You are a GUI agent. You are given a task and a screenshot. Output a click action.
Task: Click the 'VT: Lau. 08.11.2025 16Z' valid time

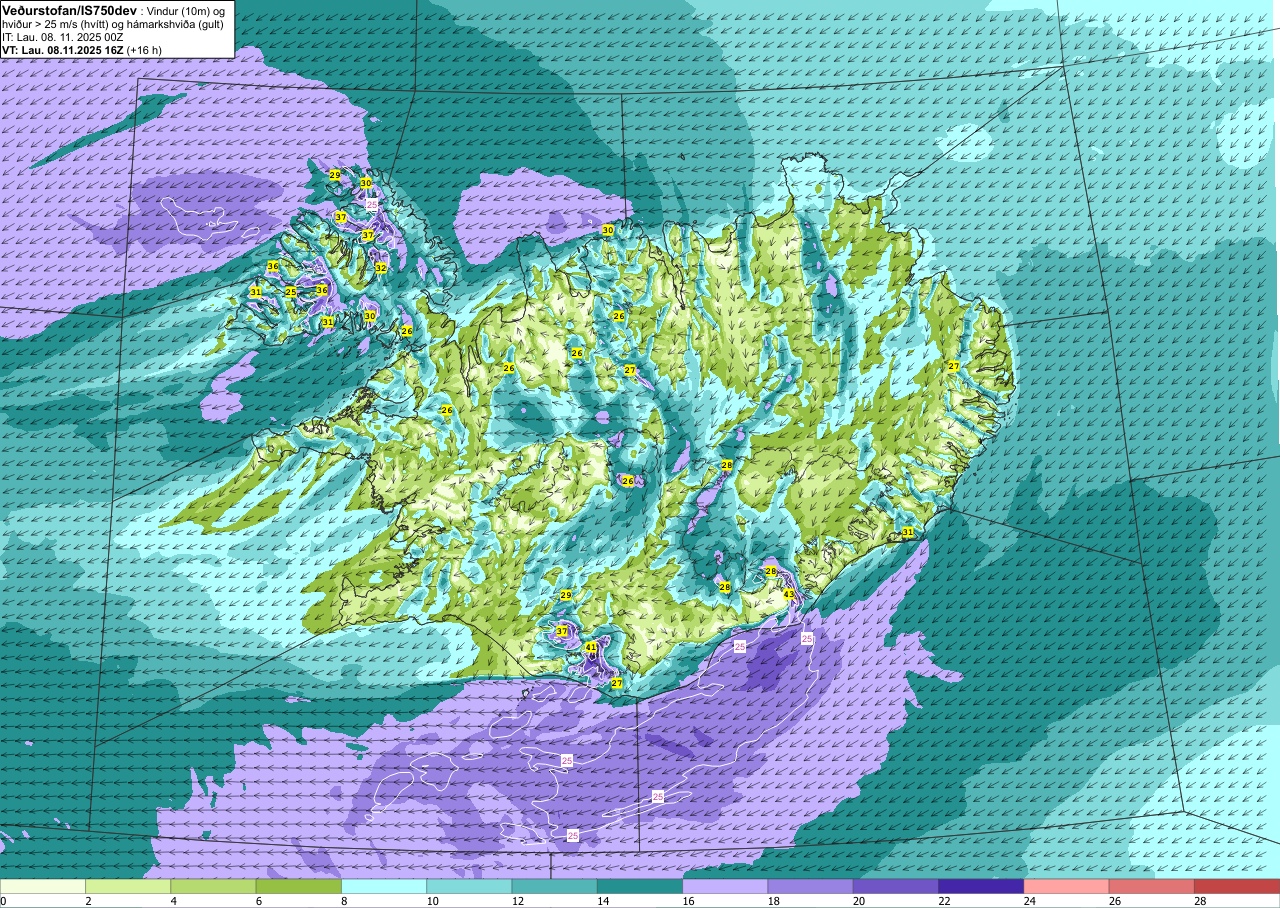(62, 49)
